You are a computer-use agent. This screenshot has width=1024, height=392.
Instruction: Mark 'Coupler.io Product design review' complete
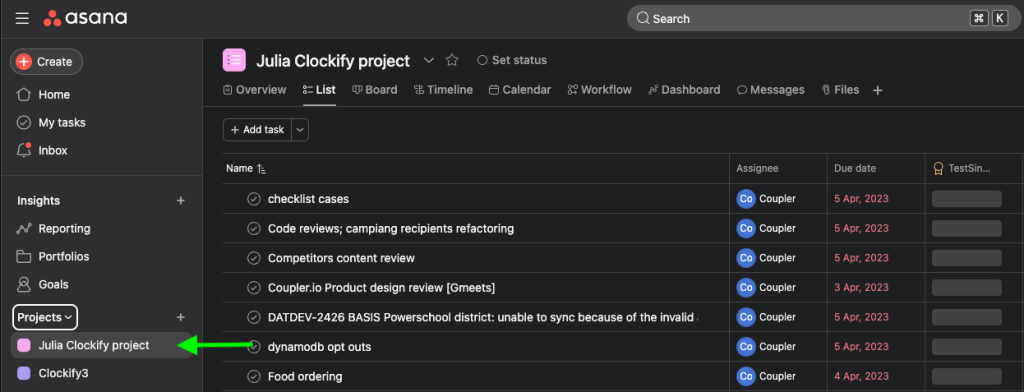click(254, 287)
